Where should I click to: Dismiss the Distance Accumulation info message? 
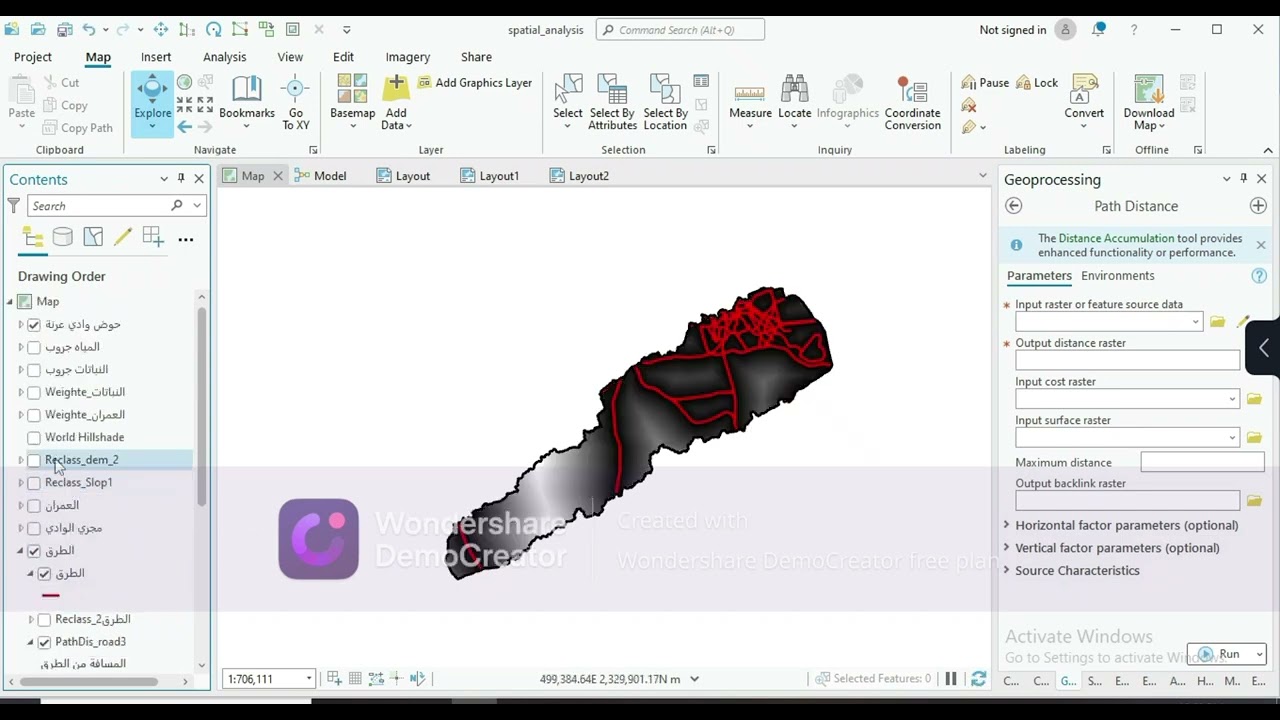(1260, 245)
